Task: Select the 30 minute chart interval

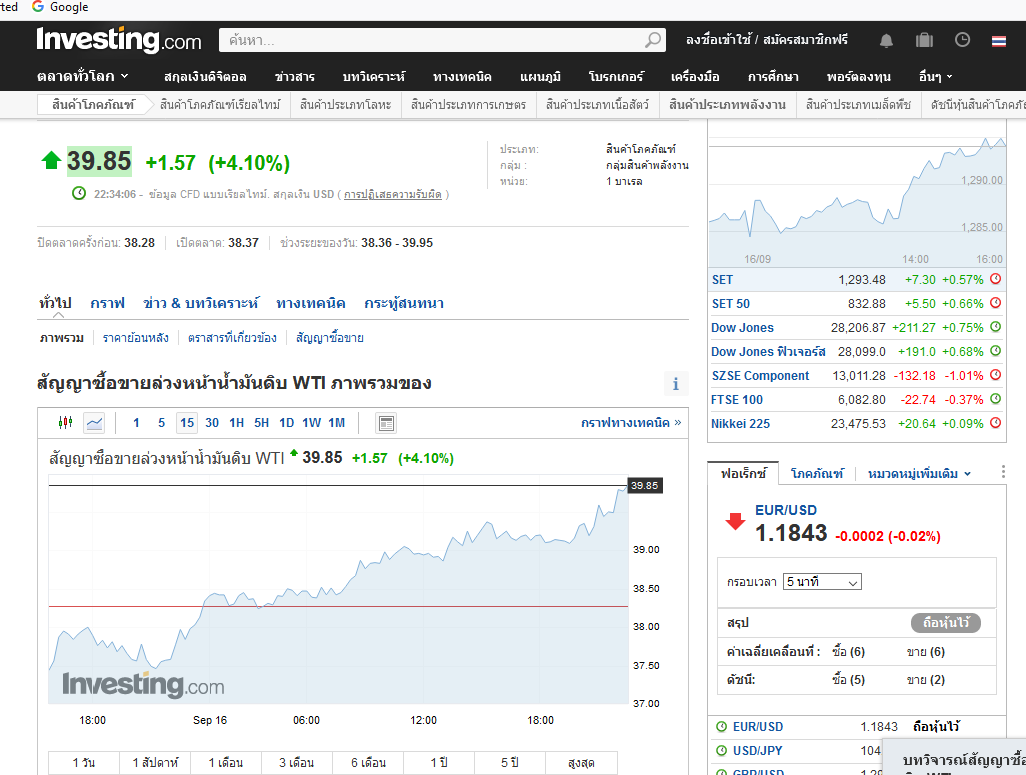Action: (x=212, y=423)
